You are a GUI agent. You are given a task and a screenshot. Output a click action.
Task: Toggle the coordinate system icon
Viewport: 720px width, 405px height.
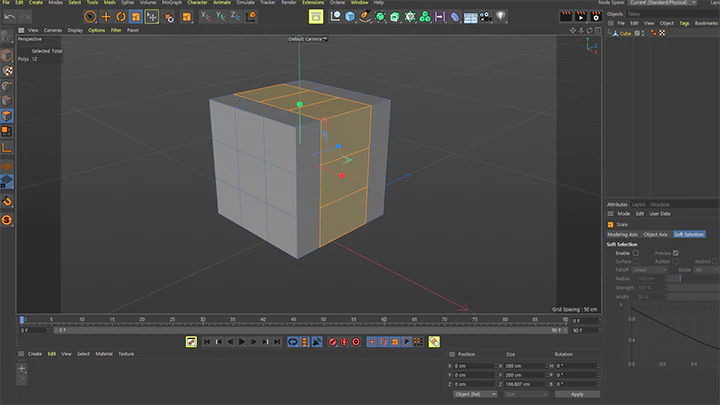click(x=251, y=17)
